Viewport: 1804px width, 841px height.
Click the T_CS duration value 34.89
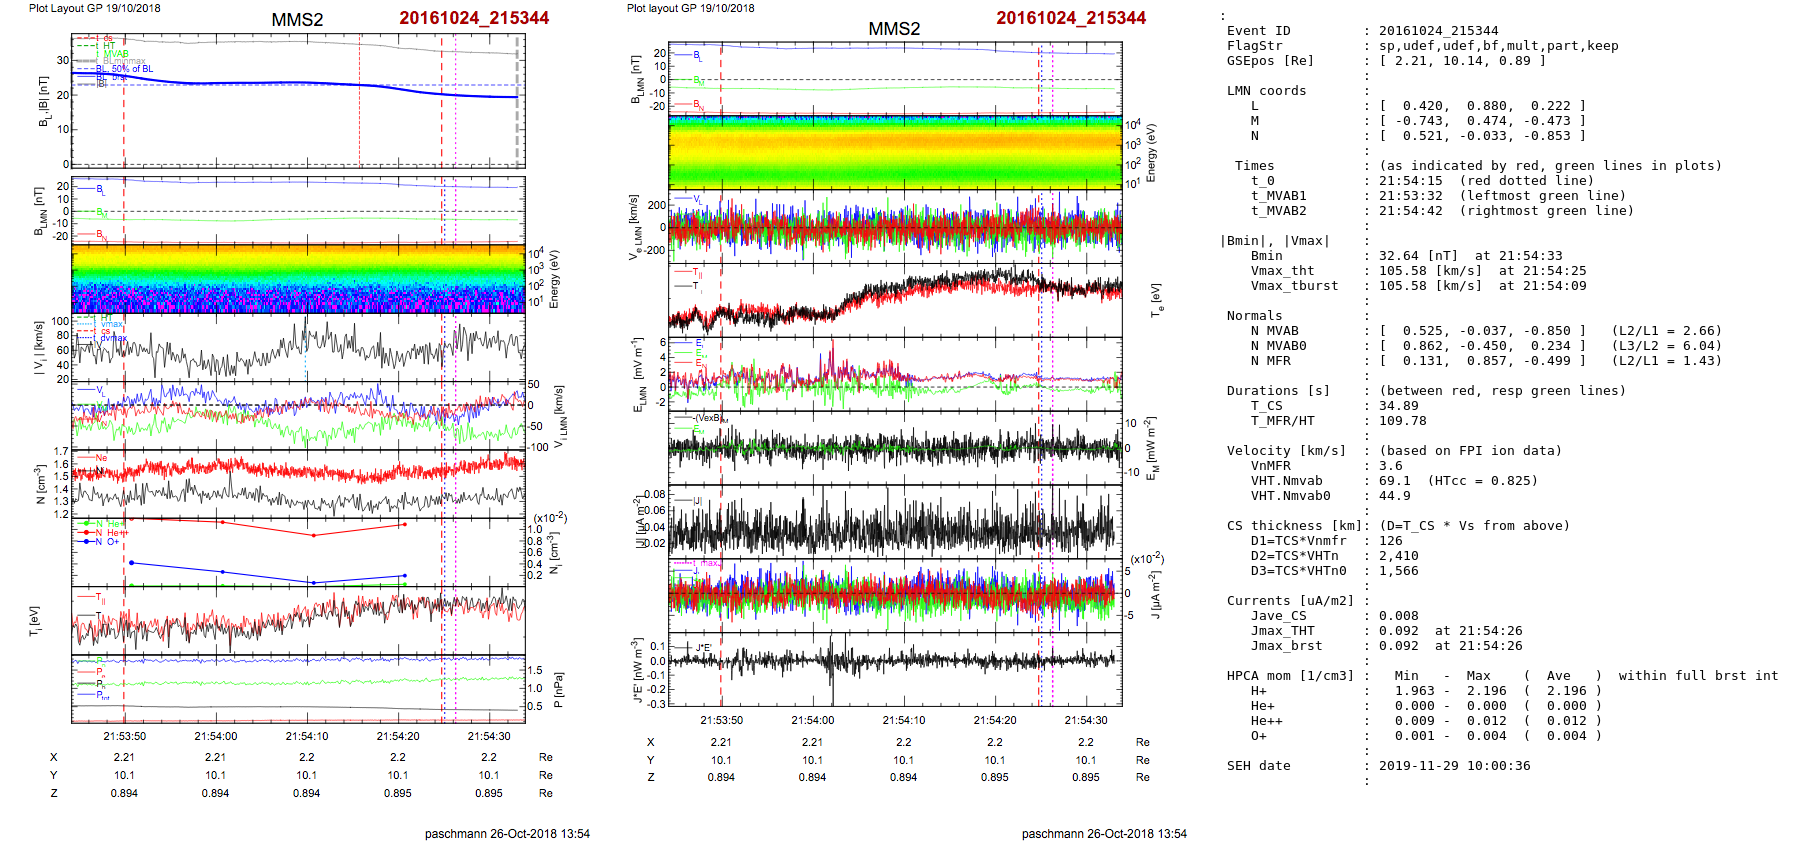(x=1396, y=406)
